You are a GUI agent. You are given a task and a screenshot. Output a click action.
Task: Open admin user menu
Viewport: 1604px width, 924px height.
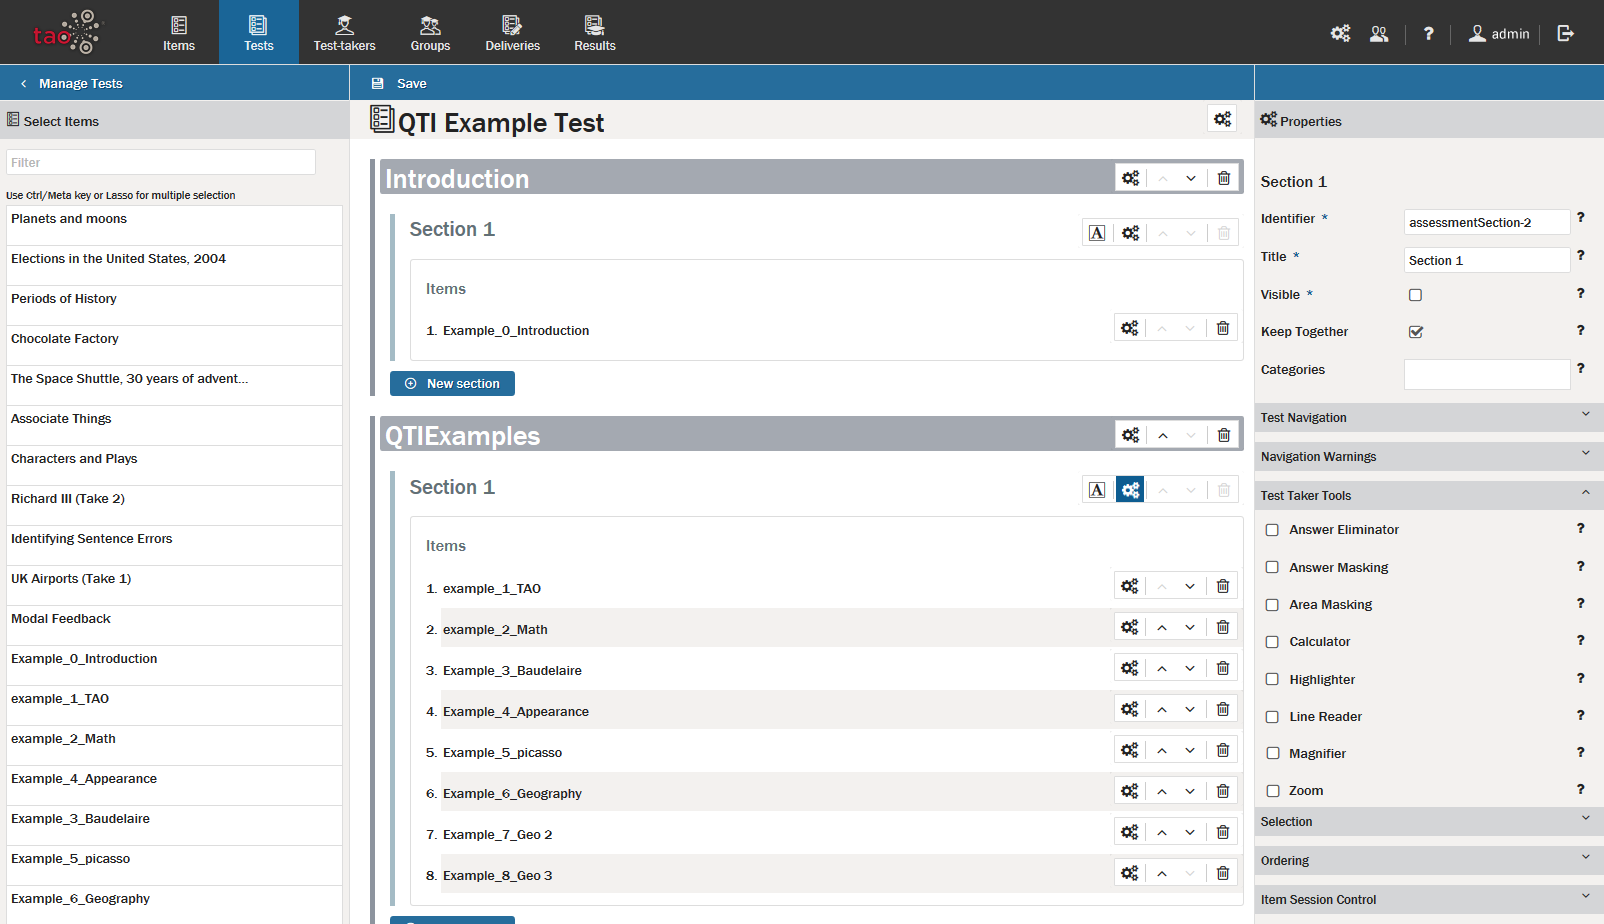click(1499, 33)
